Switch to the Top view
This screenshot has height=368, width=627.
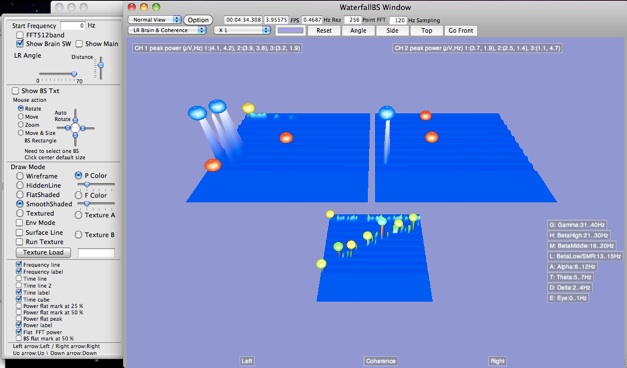426,30
